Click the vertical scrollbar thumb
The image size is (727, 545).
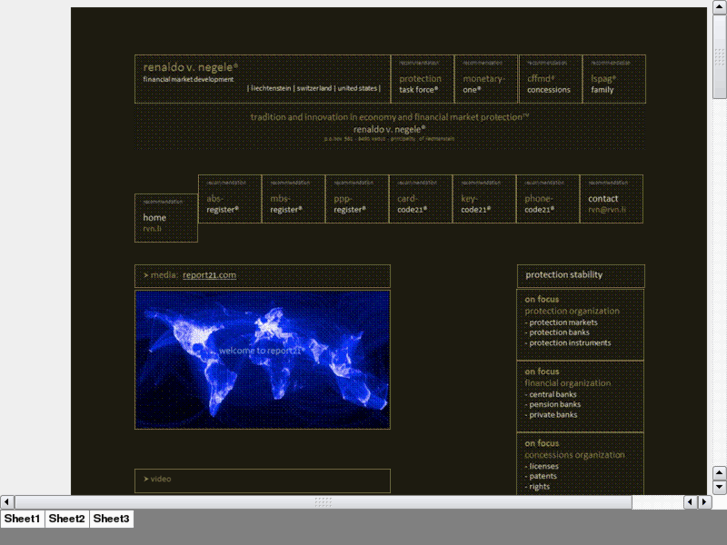tap(720, 57)
